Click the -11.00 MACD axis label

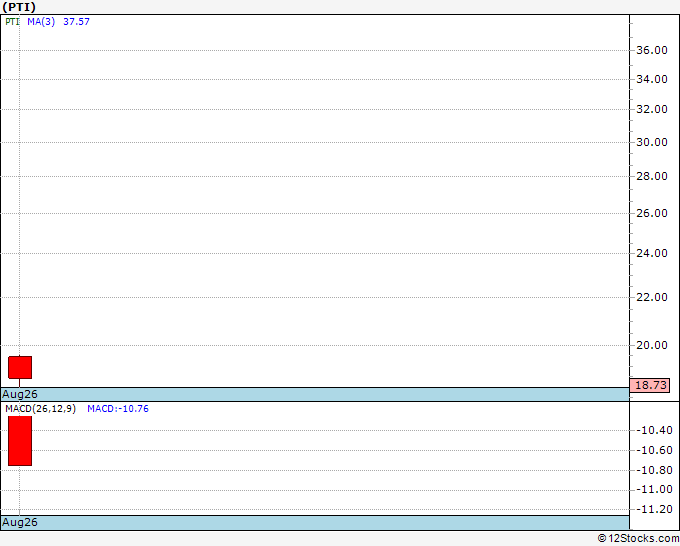coord(654,490)
